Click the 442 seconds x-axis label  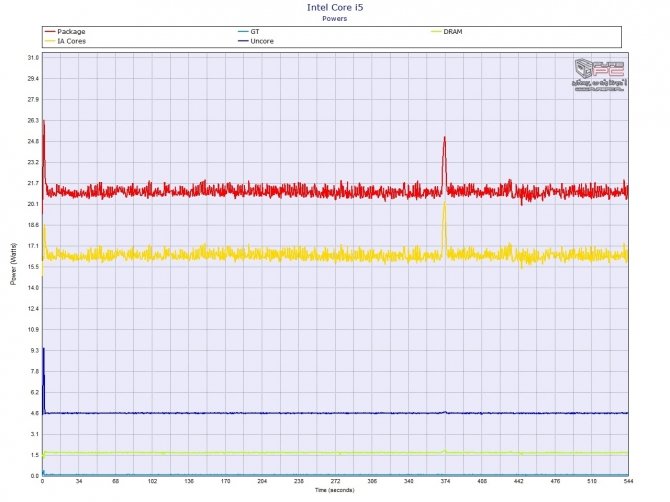[519, 481]
